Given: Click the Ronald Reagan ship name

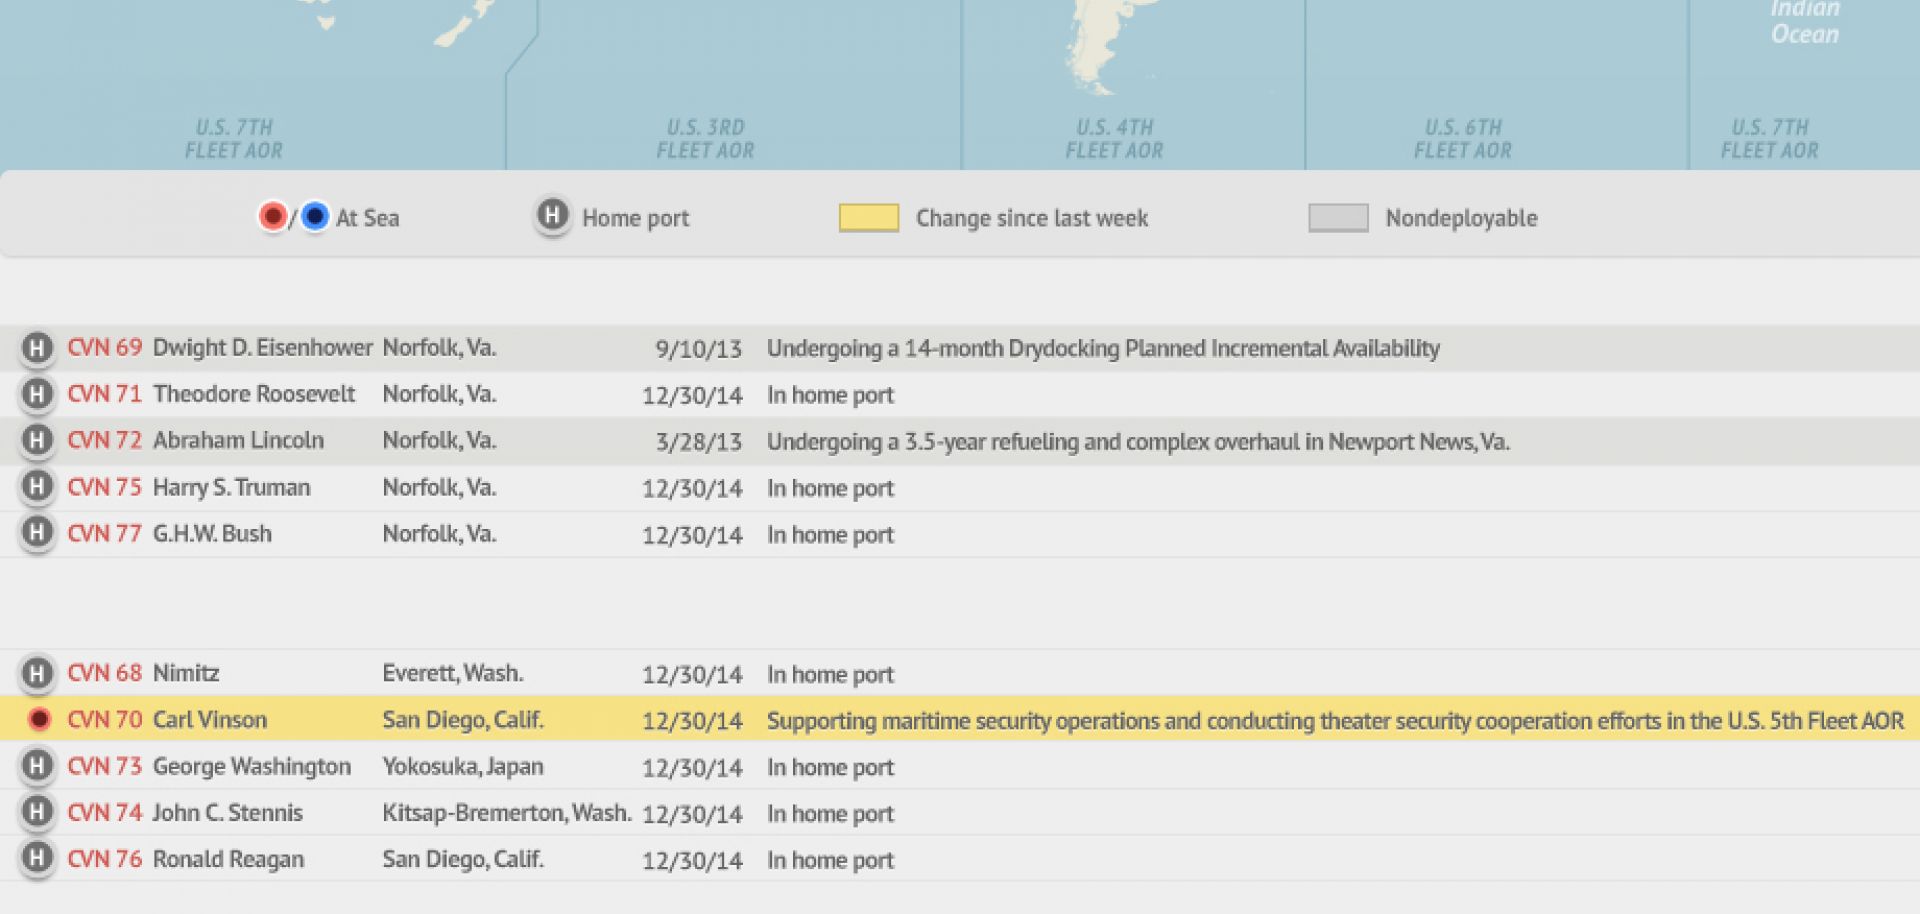Looking at the screenshot, I should (x=228, y=860).
